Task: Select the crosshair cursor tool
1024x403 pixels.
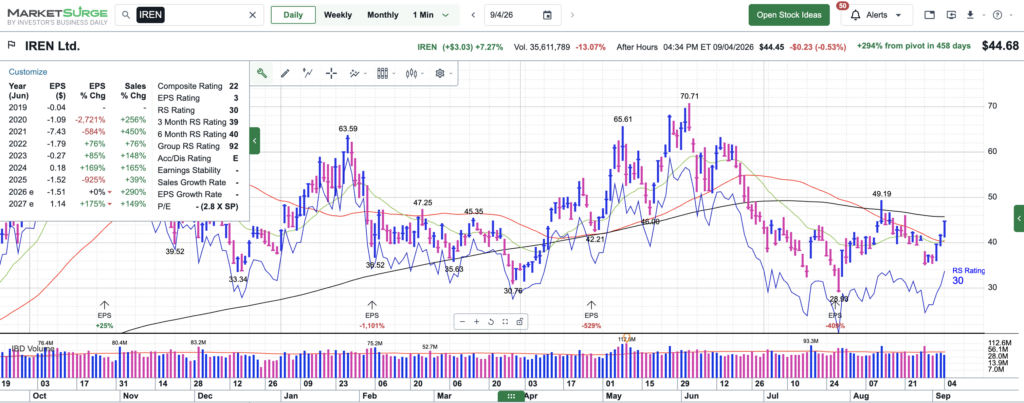Action: pos(331,73)
